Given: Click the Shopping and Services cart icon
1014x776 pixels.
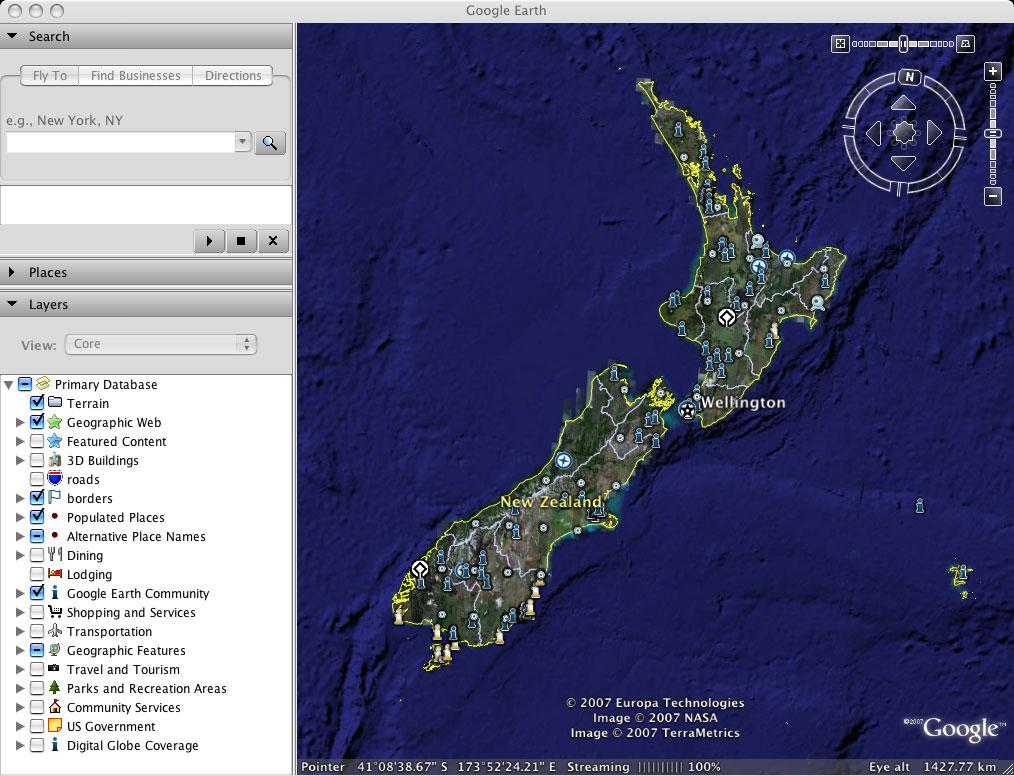Looking at the screenshot, I should coord(55,612).
